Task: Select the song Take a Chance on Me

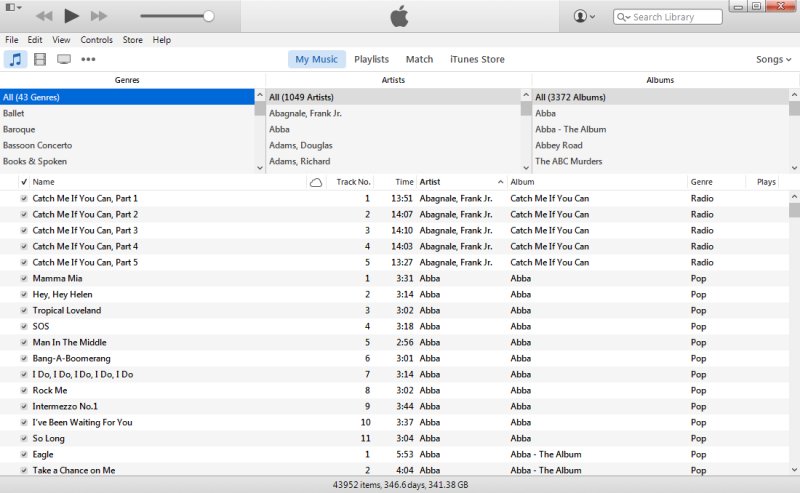Action: click(x=74, y=471)
